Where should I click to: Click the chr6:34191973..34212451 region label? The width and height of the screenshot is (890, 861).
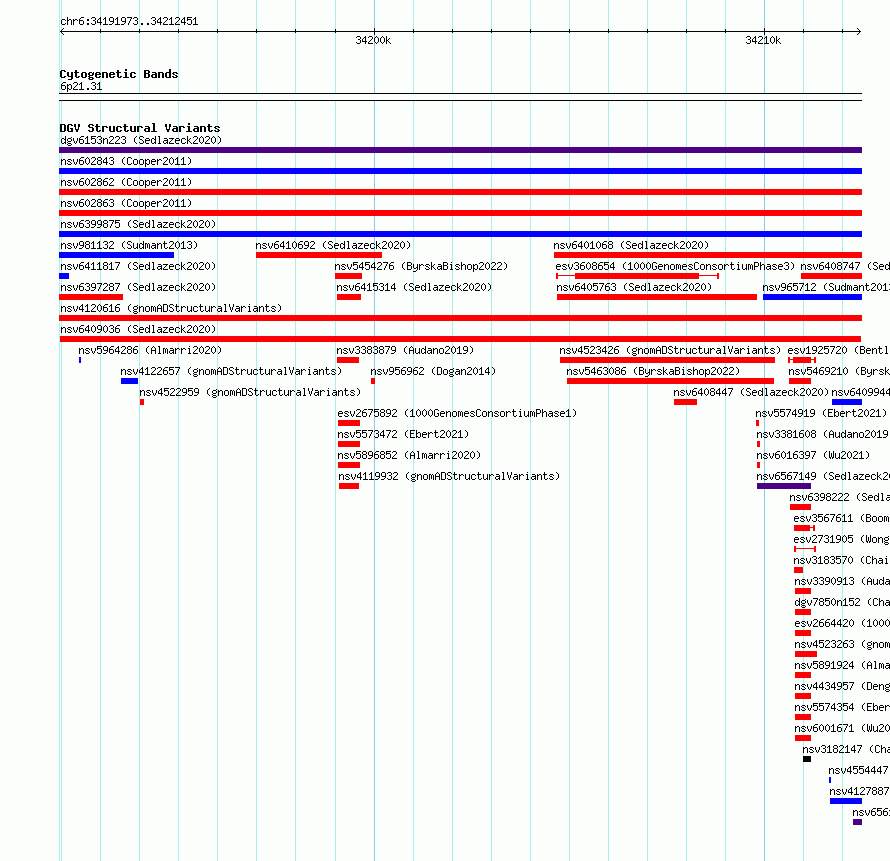tap(129, 21)
